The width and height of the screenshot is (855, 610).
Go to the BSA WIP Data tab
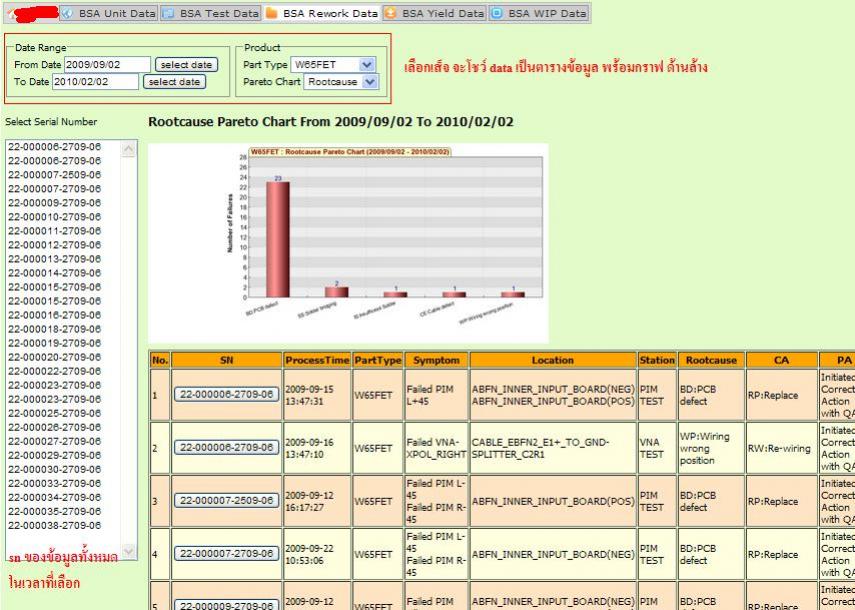[x=539, y=14]
